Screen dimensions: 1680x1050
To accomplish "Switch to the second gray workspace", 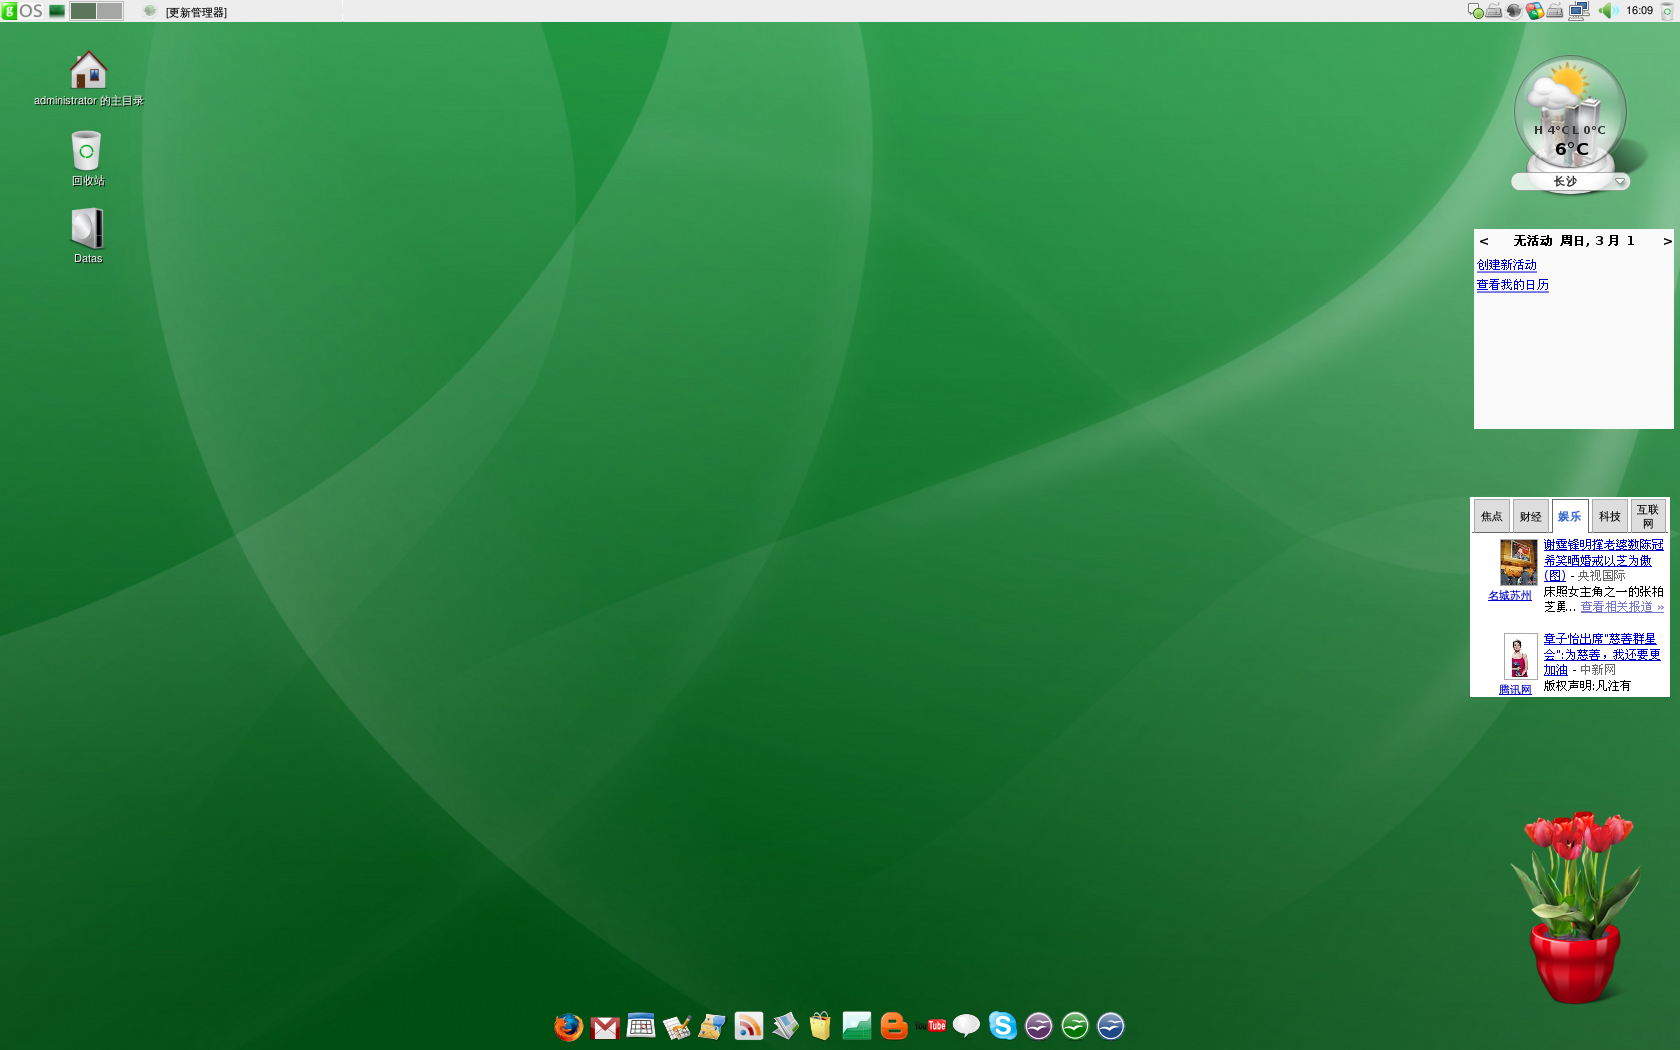I will (x=110, y=11).
